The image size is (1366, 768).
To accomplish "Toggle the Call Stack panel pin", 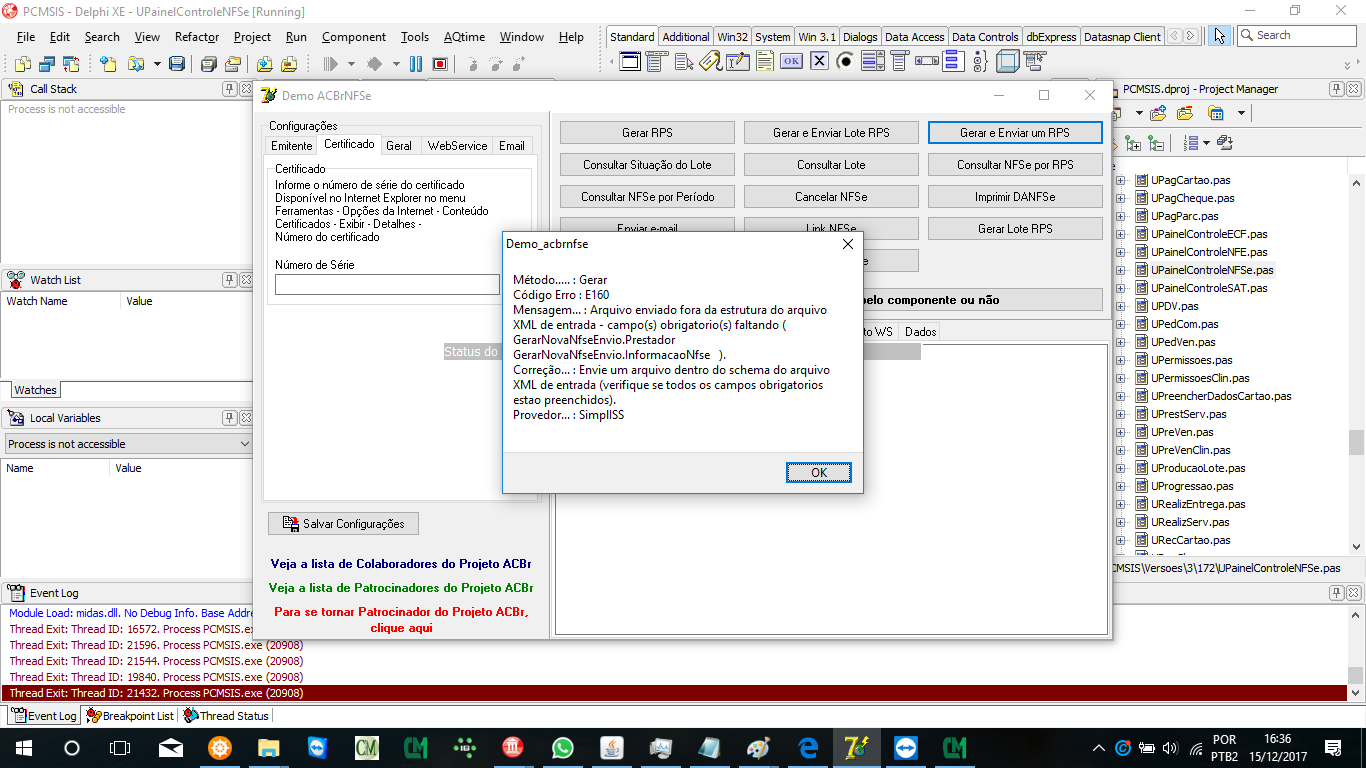I will coord(230,89).
